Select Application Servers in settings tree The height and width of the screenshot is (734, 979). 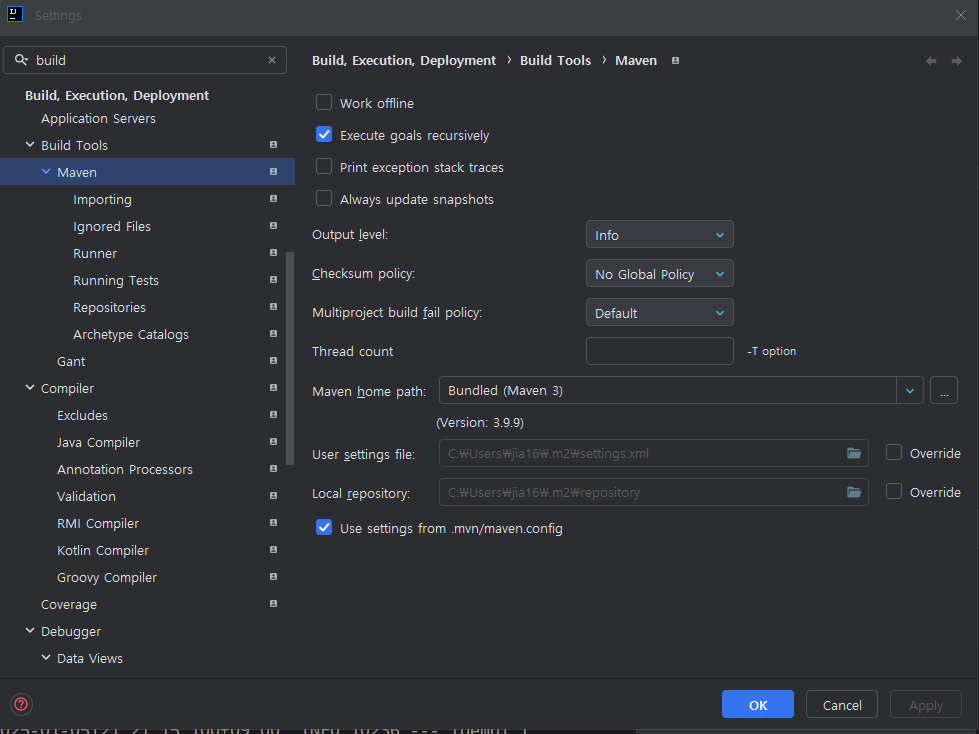(x=98, y=119)
